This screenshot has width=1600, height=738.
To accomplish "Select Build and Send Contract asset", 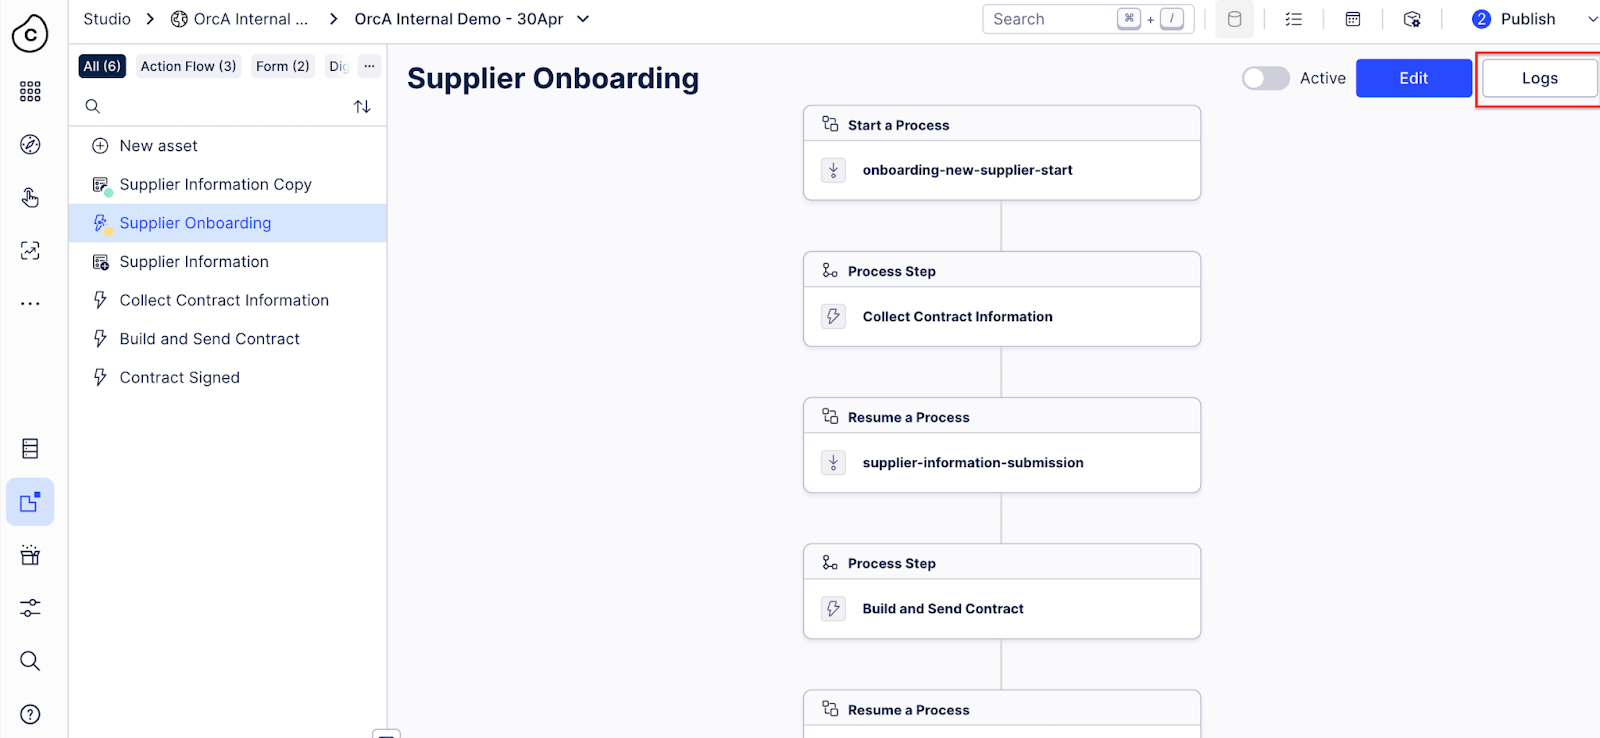I will click(x=209, y=339).
